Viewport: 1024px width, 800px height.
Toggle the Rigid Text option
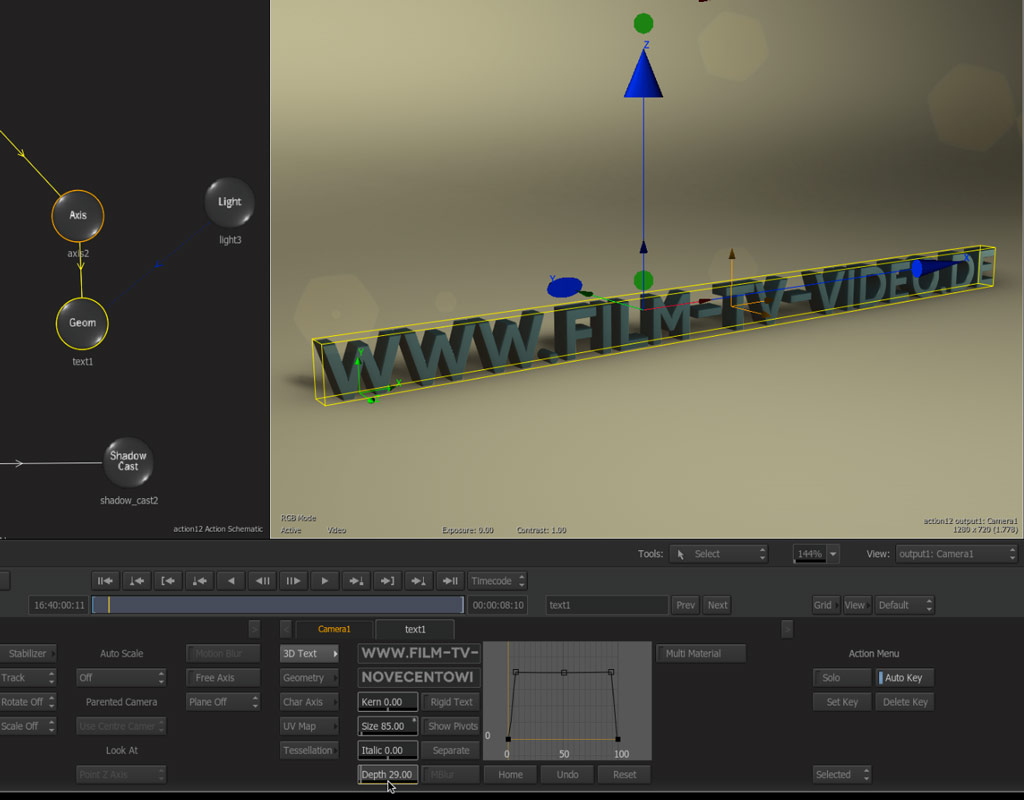(451, 702)
